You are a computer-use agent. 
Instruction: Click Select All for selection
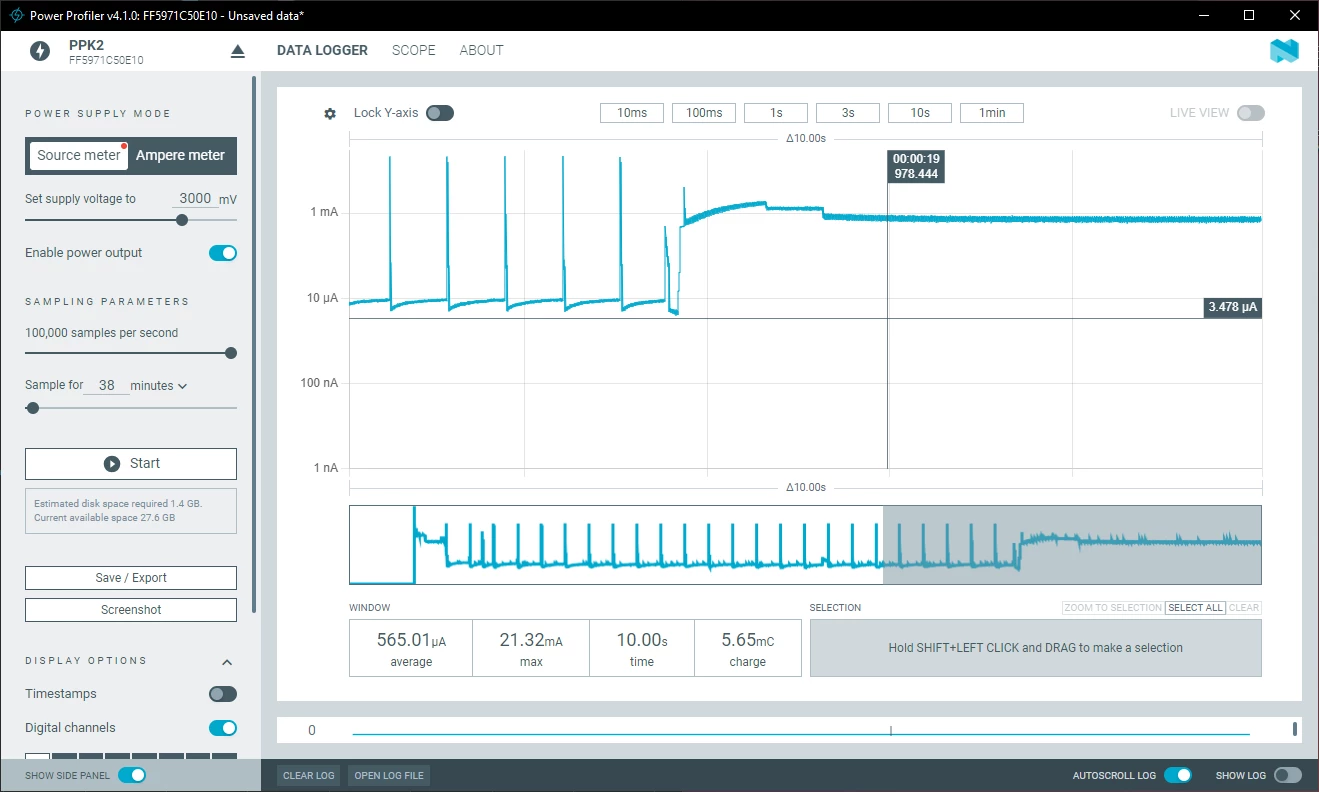1195,608
